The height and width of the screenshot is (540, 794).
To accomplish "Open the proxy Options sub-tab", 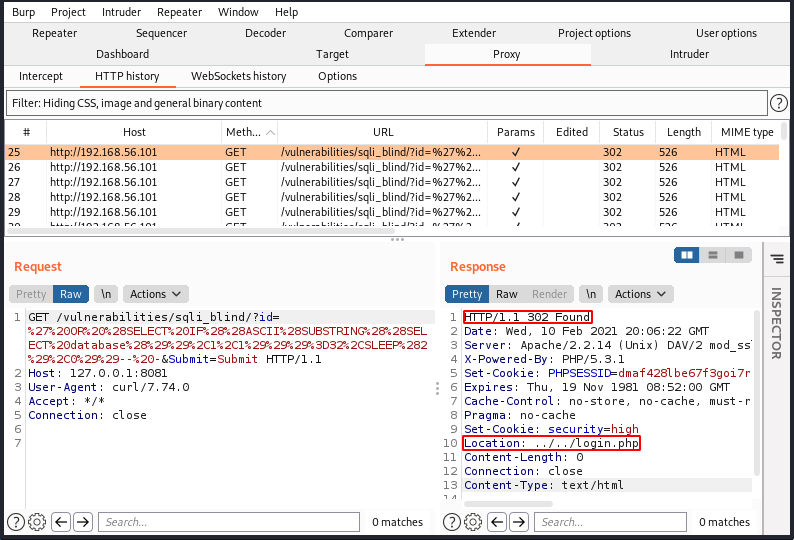I will 337,76.
